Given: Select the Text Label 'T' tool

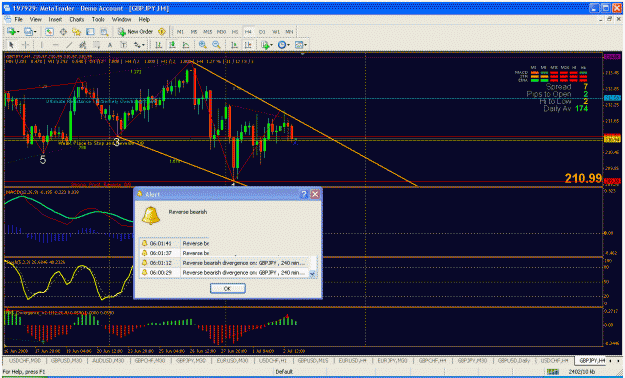Looking at the screenshot, I should (124, 45).
